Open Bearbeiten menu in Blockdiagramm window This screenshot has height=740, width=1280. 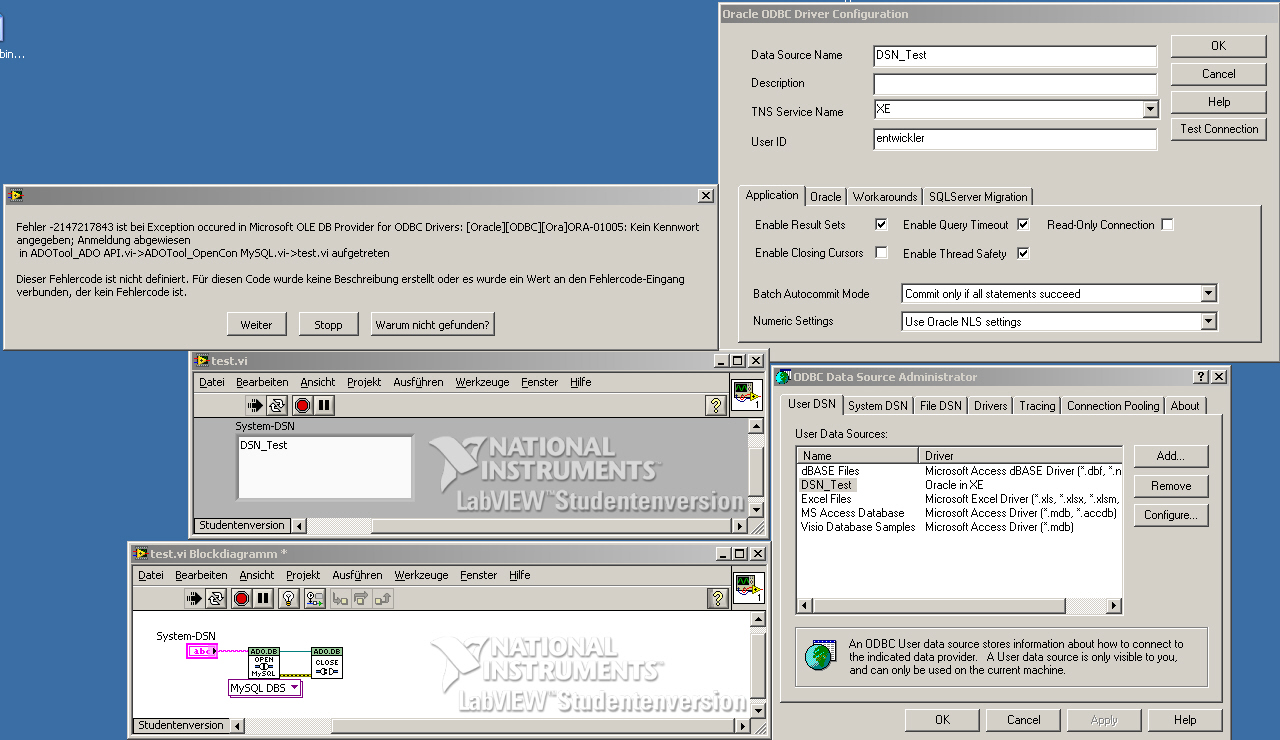(x=201, y=575)
